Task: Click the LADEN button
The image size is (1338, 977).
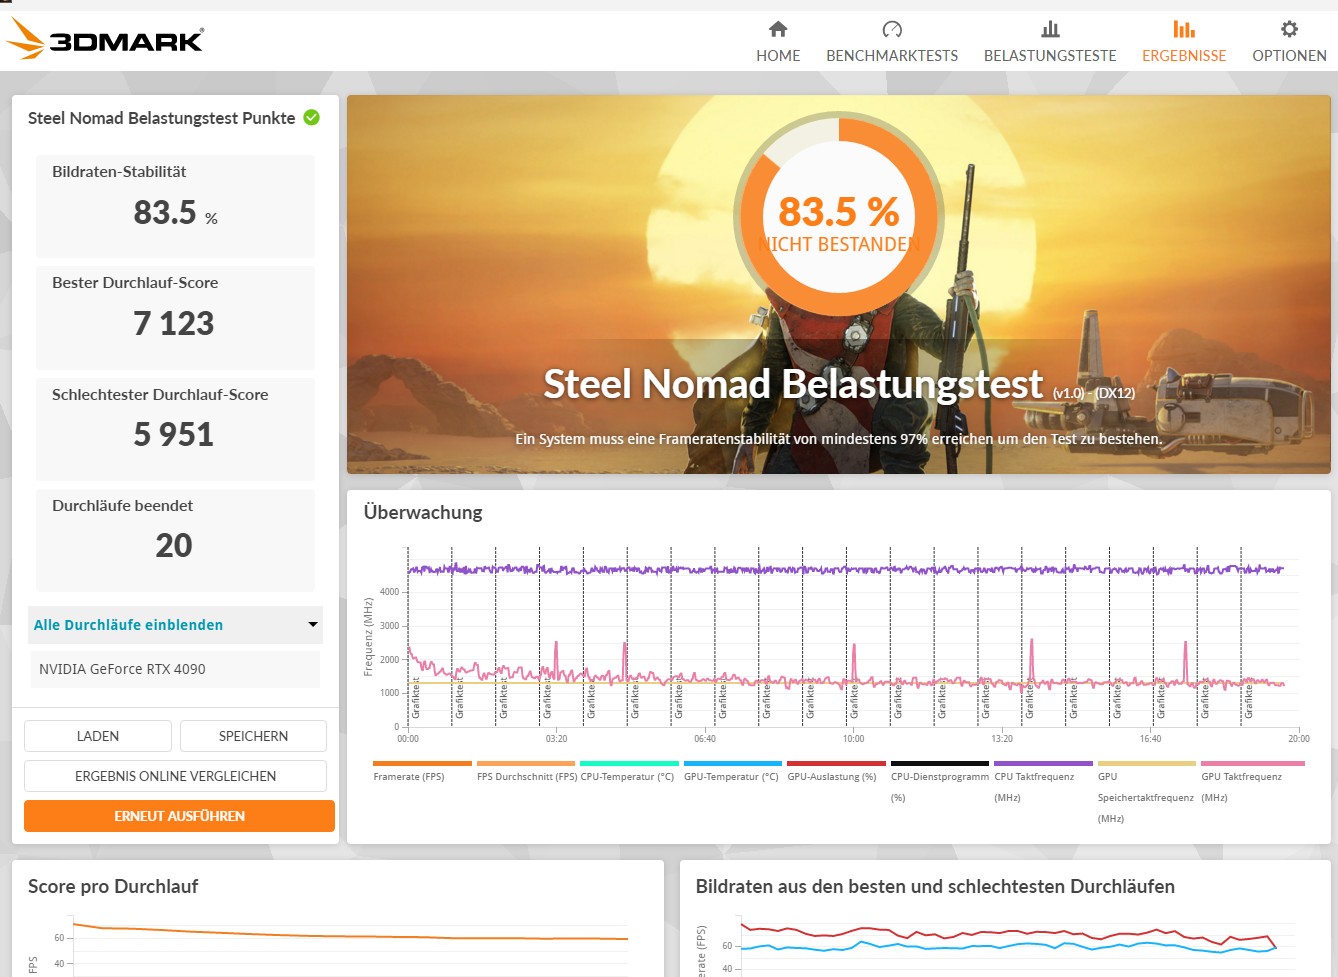Action: click(97, 735)
